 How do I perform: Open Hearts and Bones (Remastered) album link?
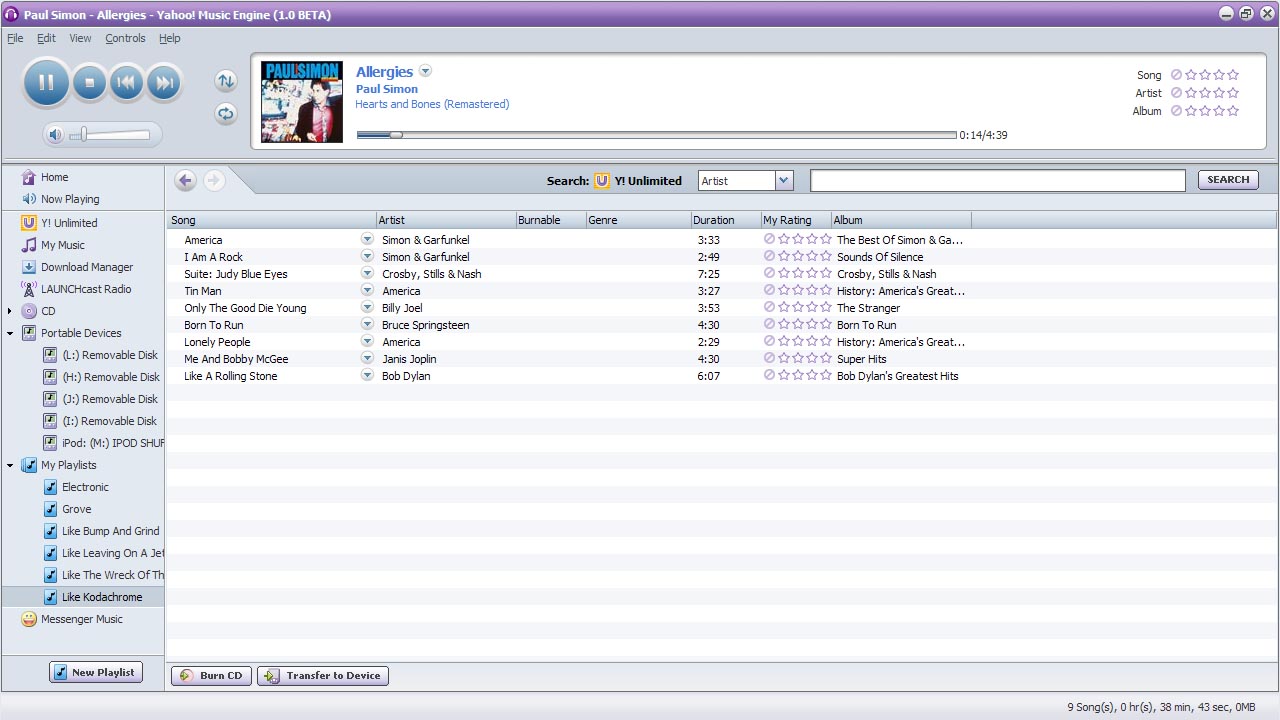coord(432,104)
